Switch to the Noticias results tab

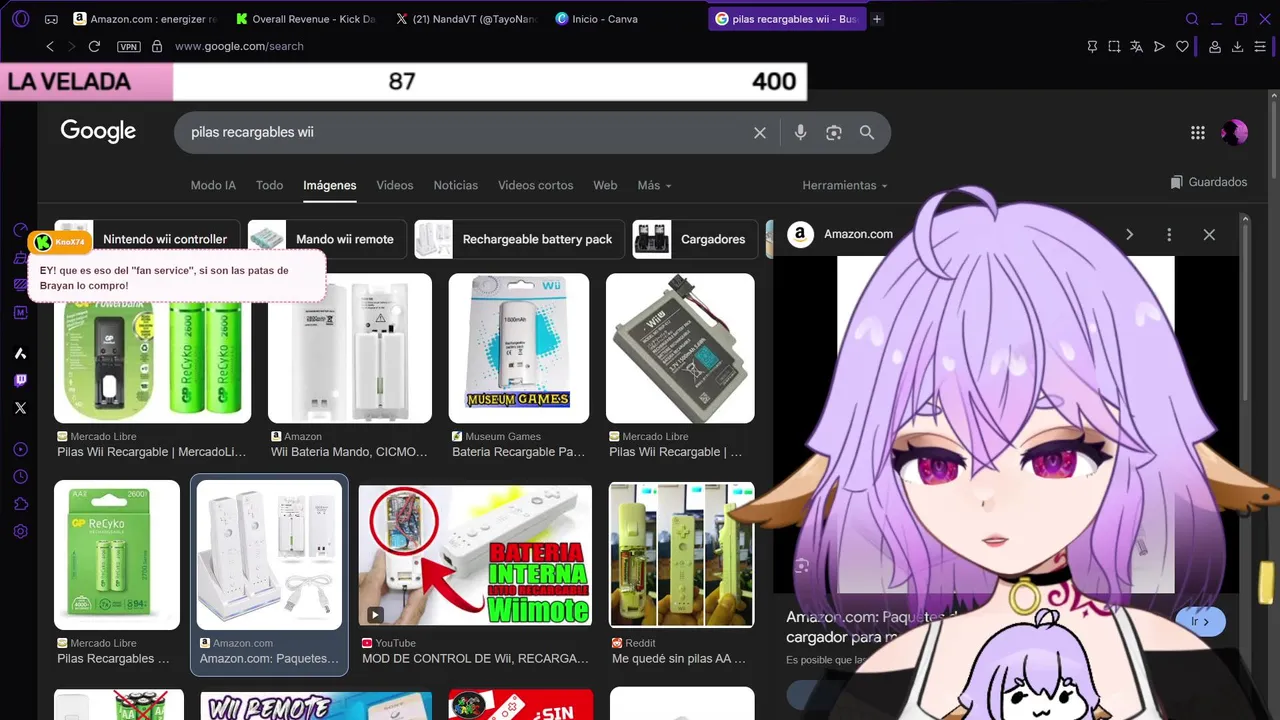pos(455,185)
